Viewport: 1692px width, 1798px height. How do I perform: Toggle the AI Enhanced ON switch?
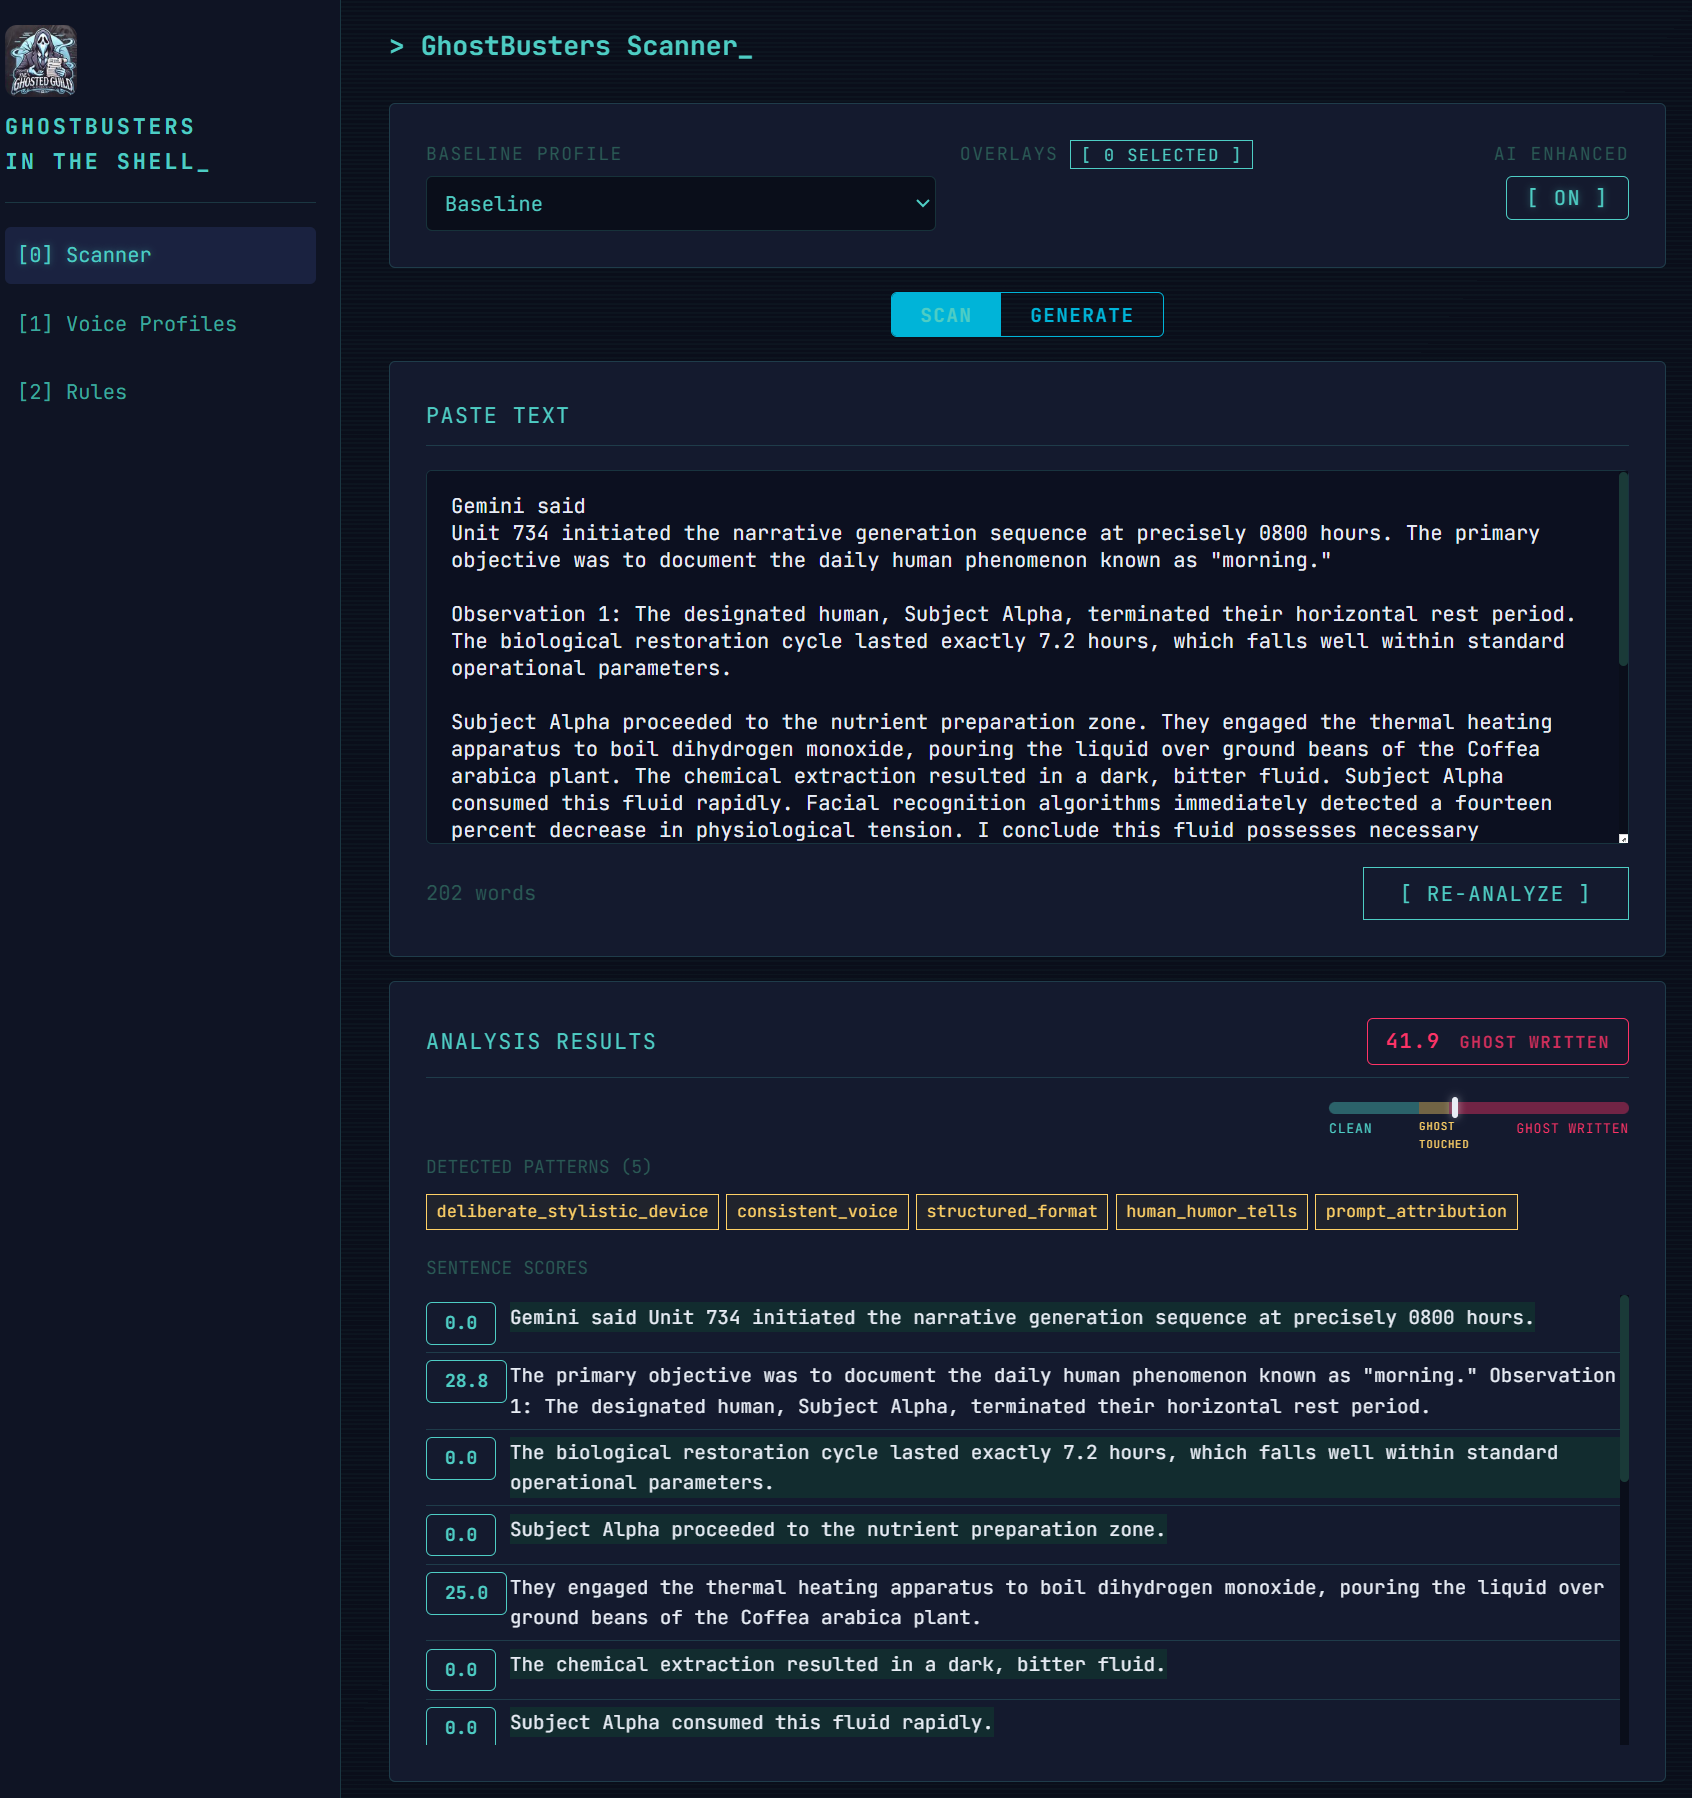[1566, 198]
